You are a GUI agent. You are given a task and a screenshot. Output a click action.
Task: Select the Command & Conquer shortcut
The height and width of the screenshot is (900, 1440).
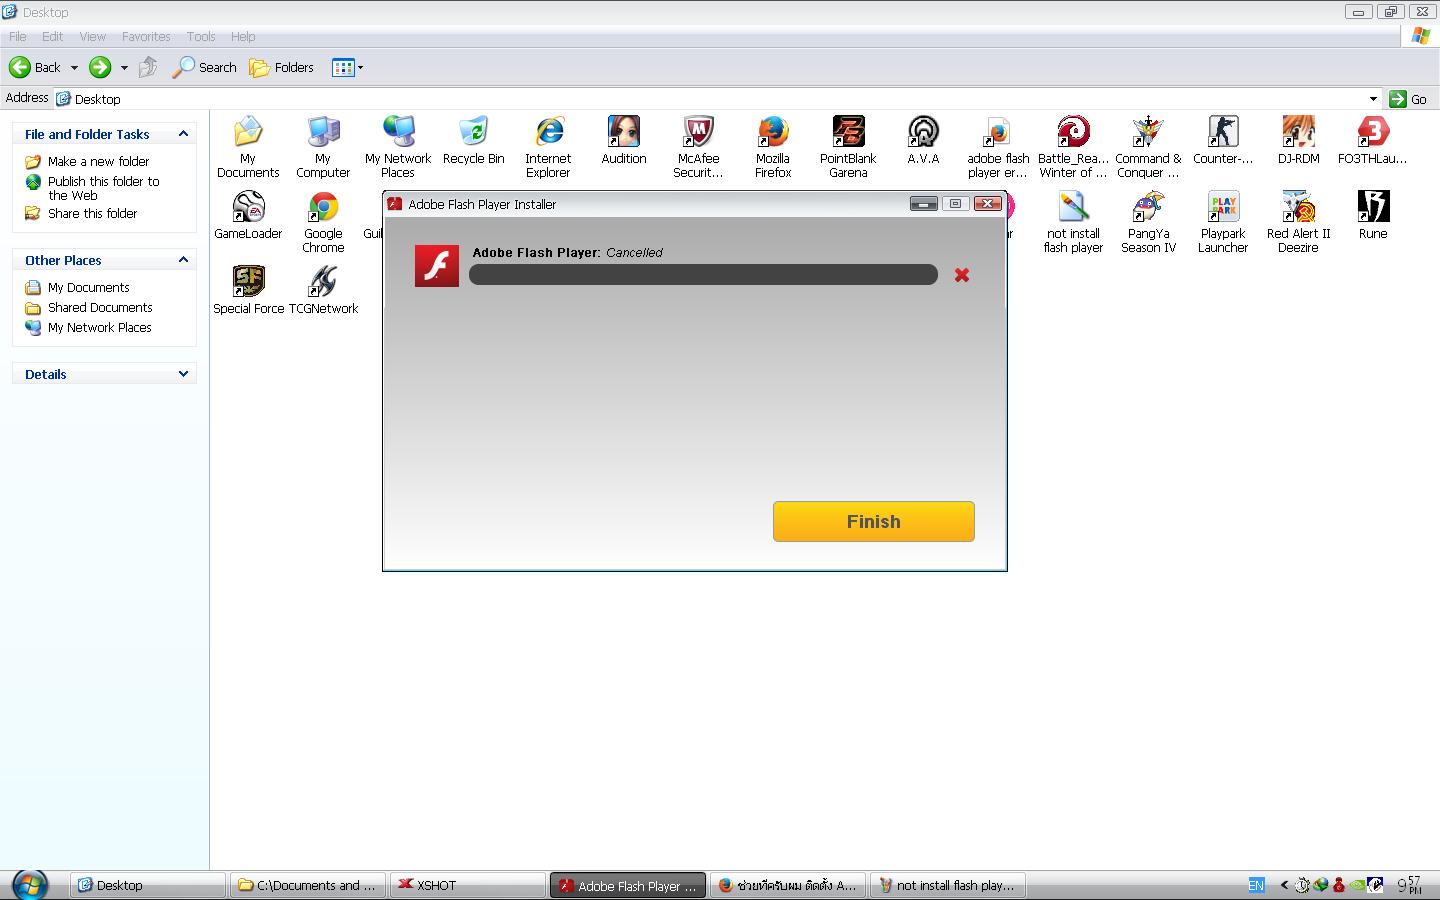[1148, 147]
